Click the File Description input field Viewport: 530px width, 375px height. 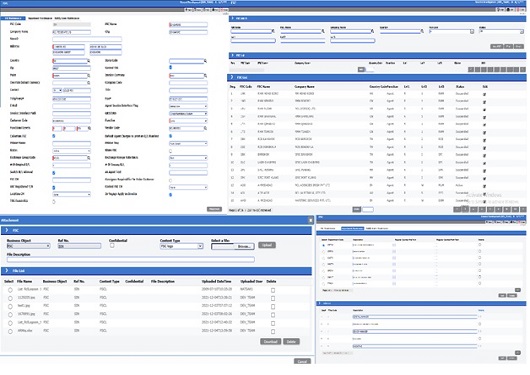coord(130,260)
